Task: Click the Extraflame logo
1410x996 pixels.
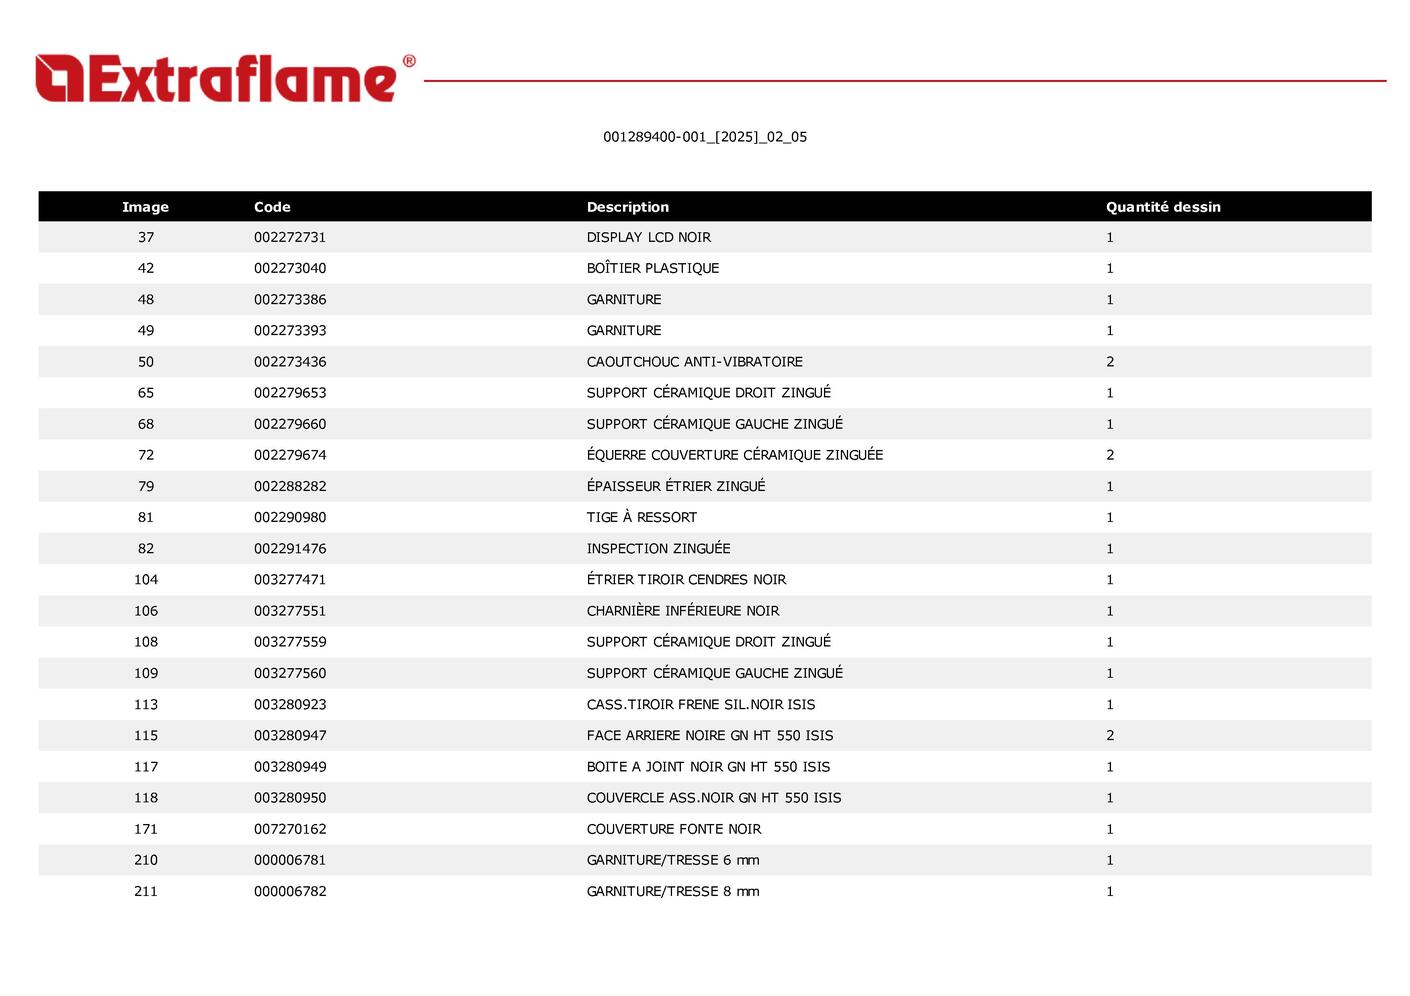Action: tap(225, 78)
